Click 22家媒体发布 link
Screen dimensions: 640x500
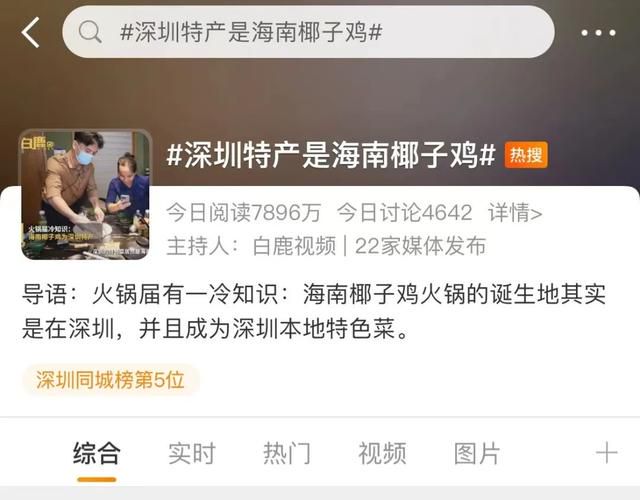(420, 246)
